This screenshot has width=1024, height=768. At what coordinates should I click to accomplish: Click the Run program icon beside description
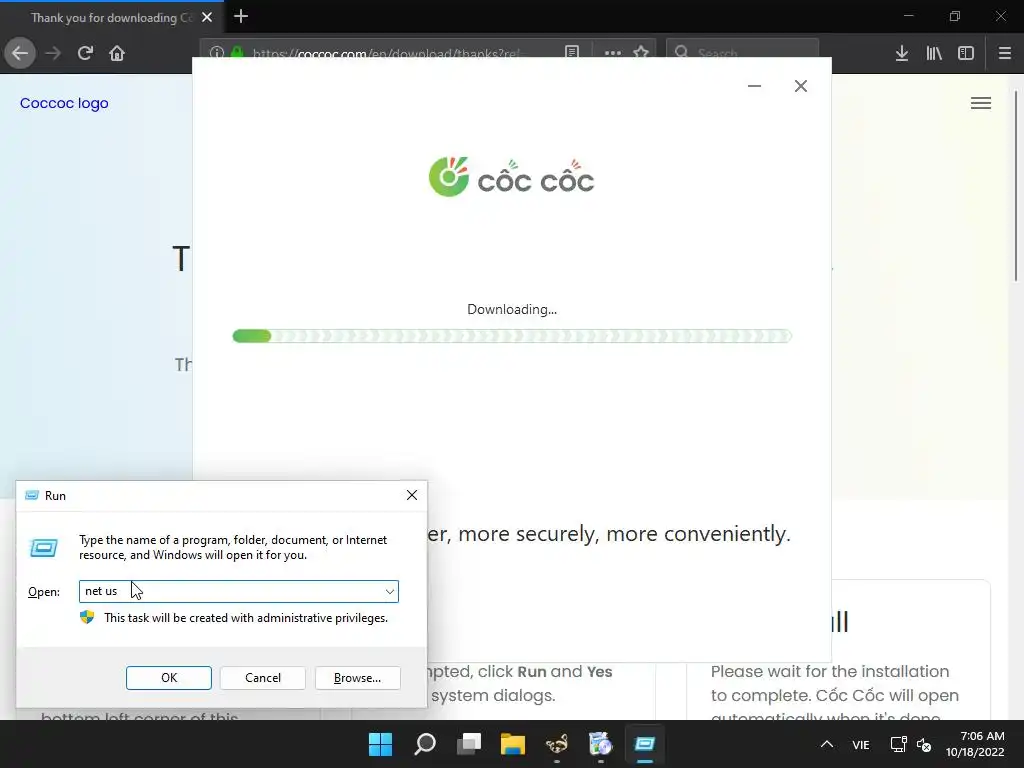click(44, 547)
